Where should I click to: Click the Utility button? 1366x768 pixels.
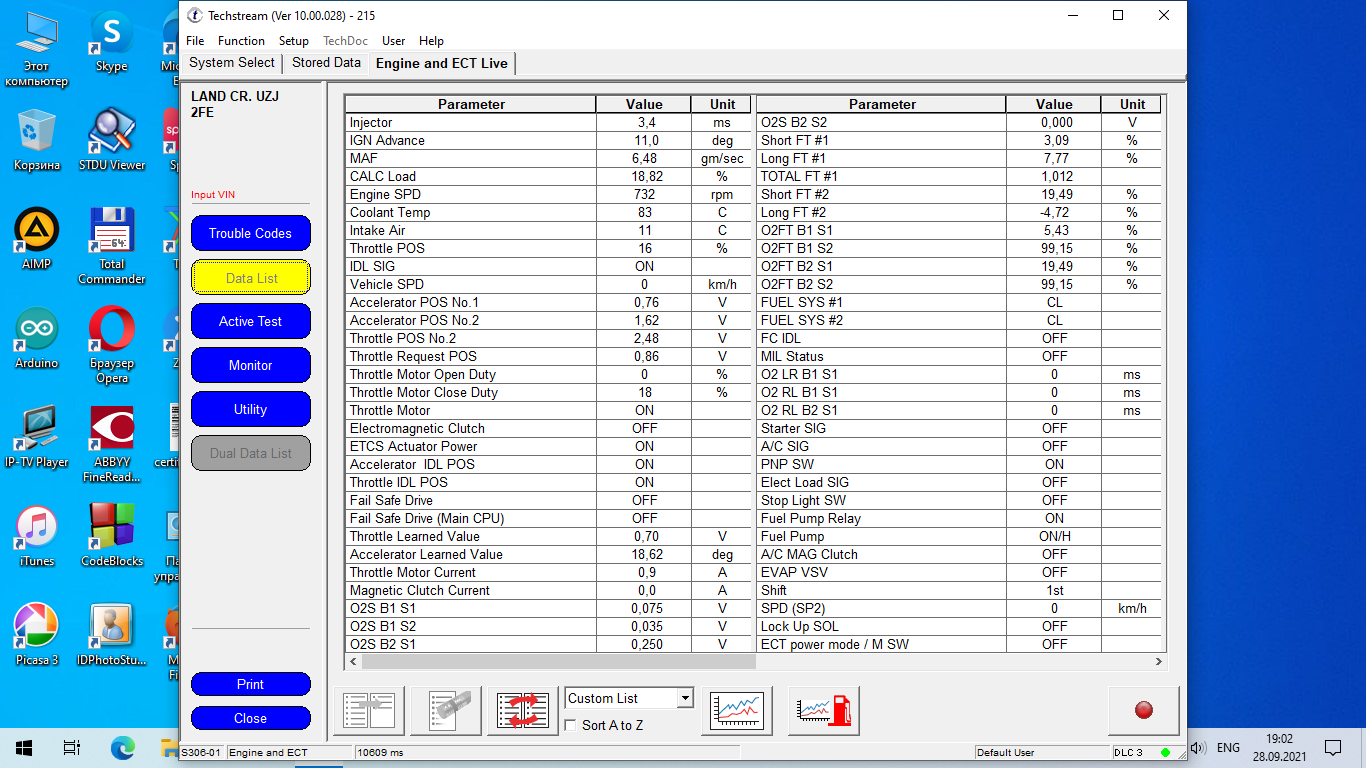(x=251, y=409)
